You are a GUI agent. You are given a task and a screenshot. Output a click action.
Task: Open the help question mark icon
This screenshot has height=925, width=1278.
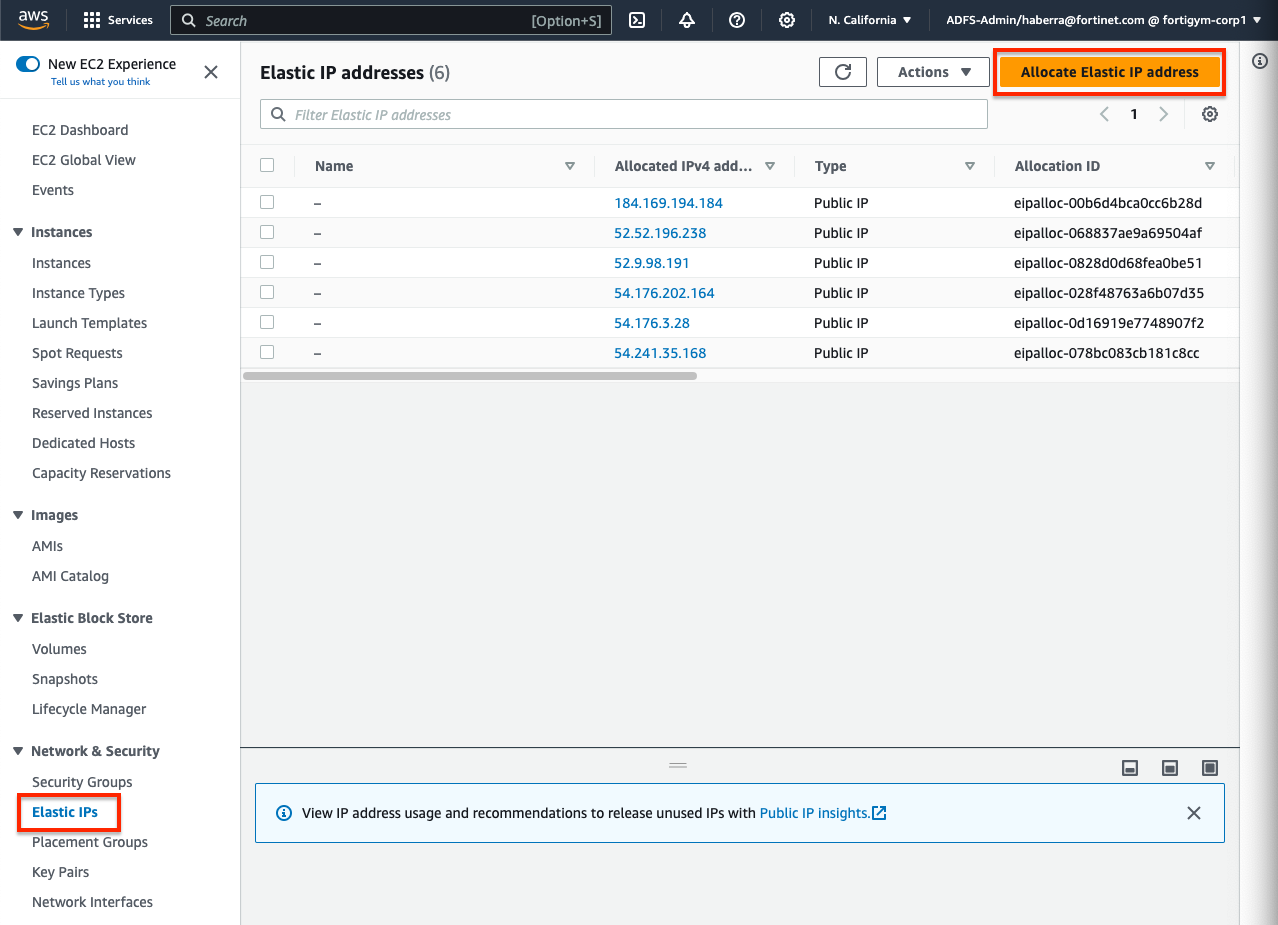click(737, 20)
